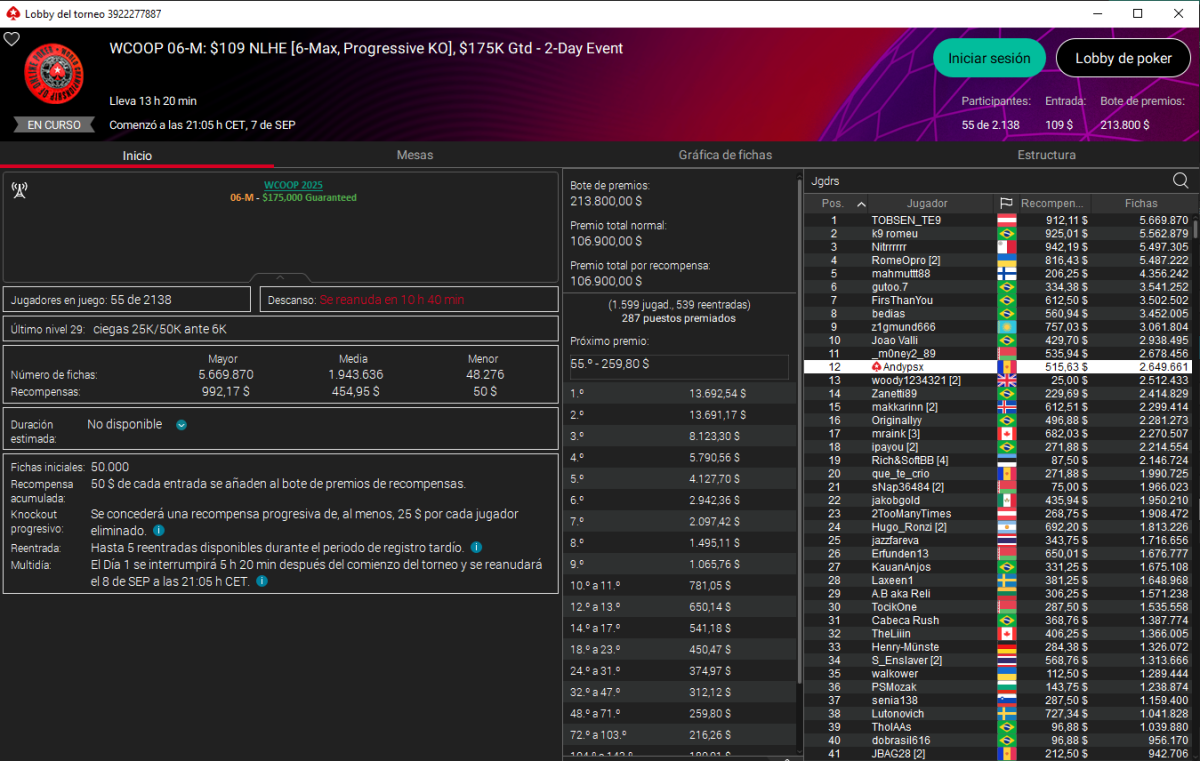The width and height of the screenshot is (1200, 761).
Task: Sort players by the flag column header
Action: pos(1006,204)
